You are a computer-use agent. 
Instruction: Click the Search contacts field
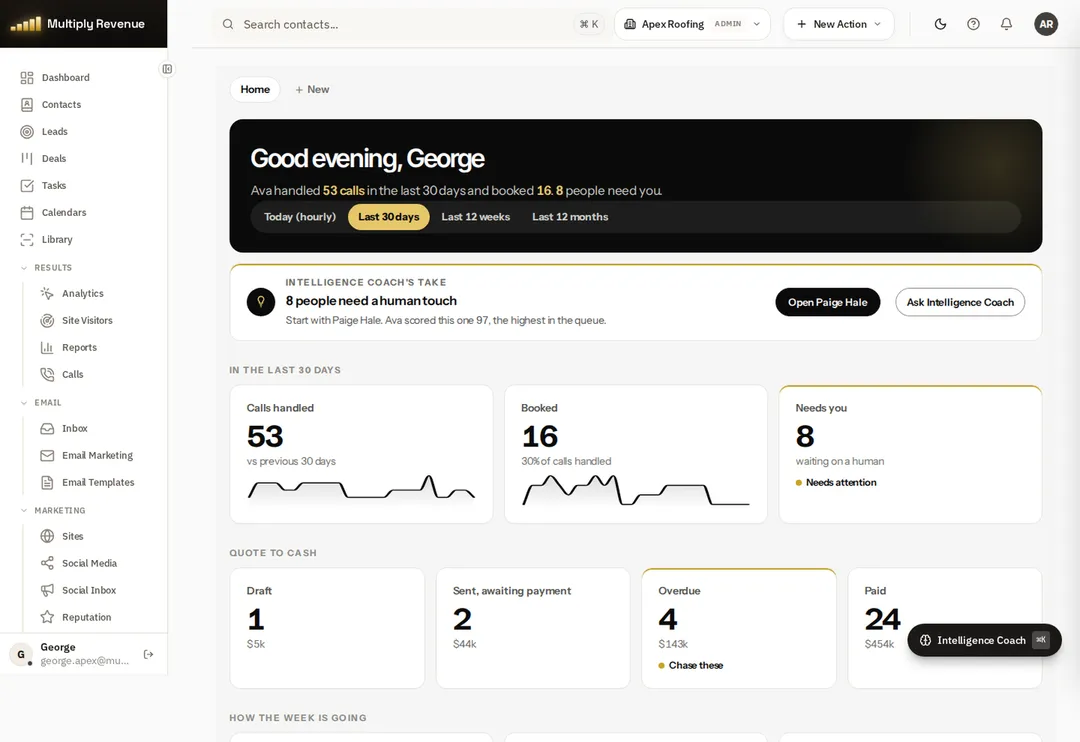point(409,24)
